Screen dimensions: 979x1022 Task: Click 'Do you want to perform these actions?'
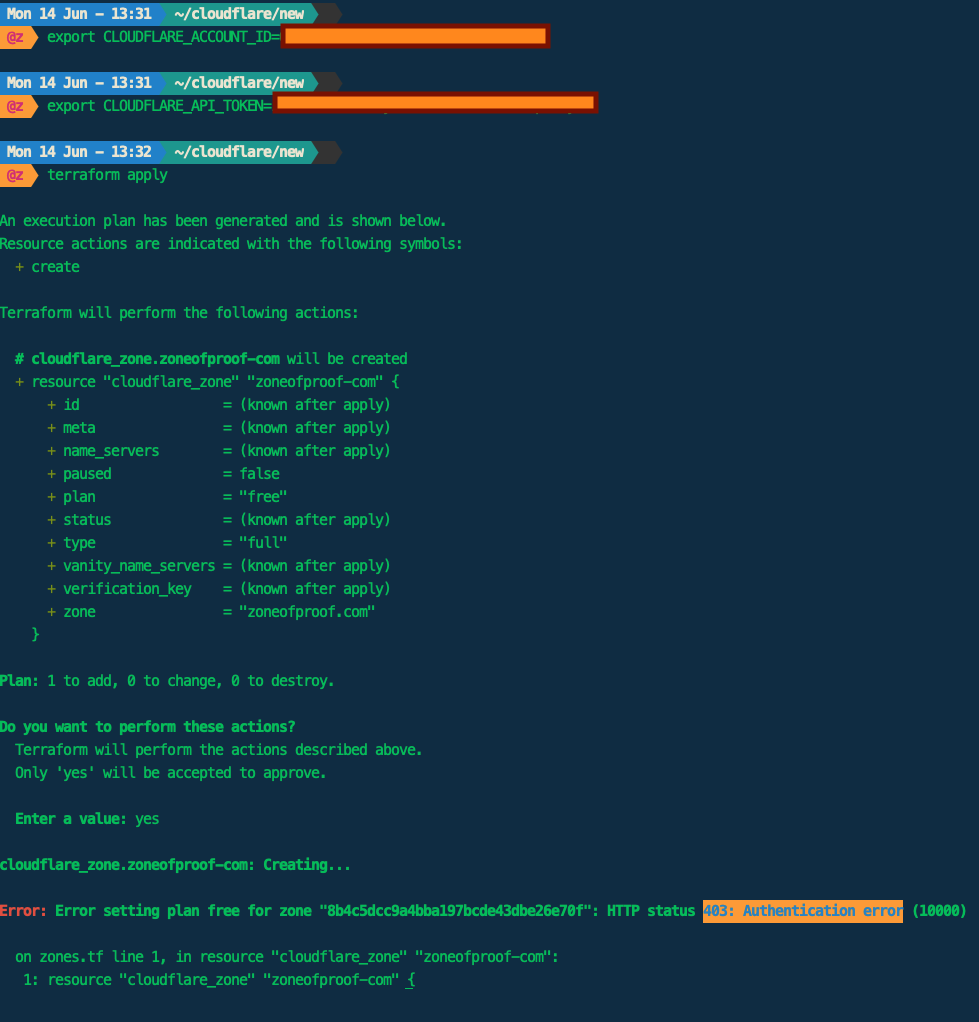(x=147, y=727)
